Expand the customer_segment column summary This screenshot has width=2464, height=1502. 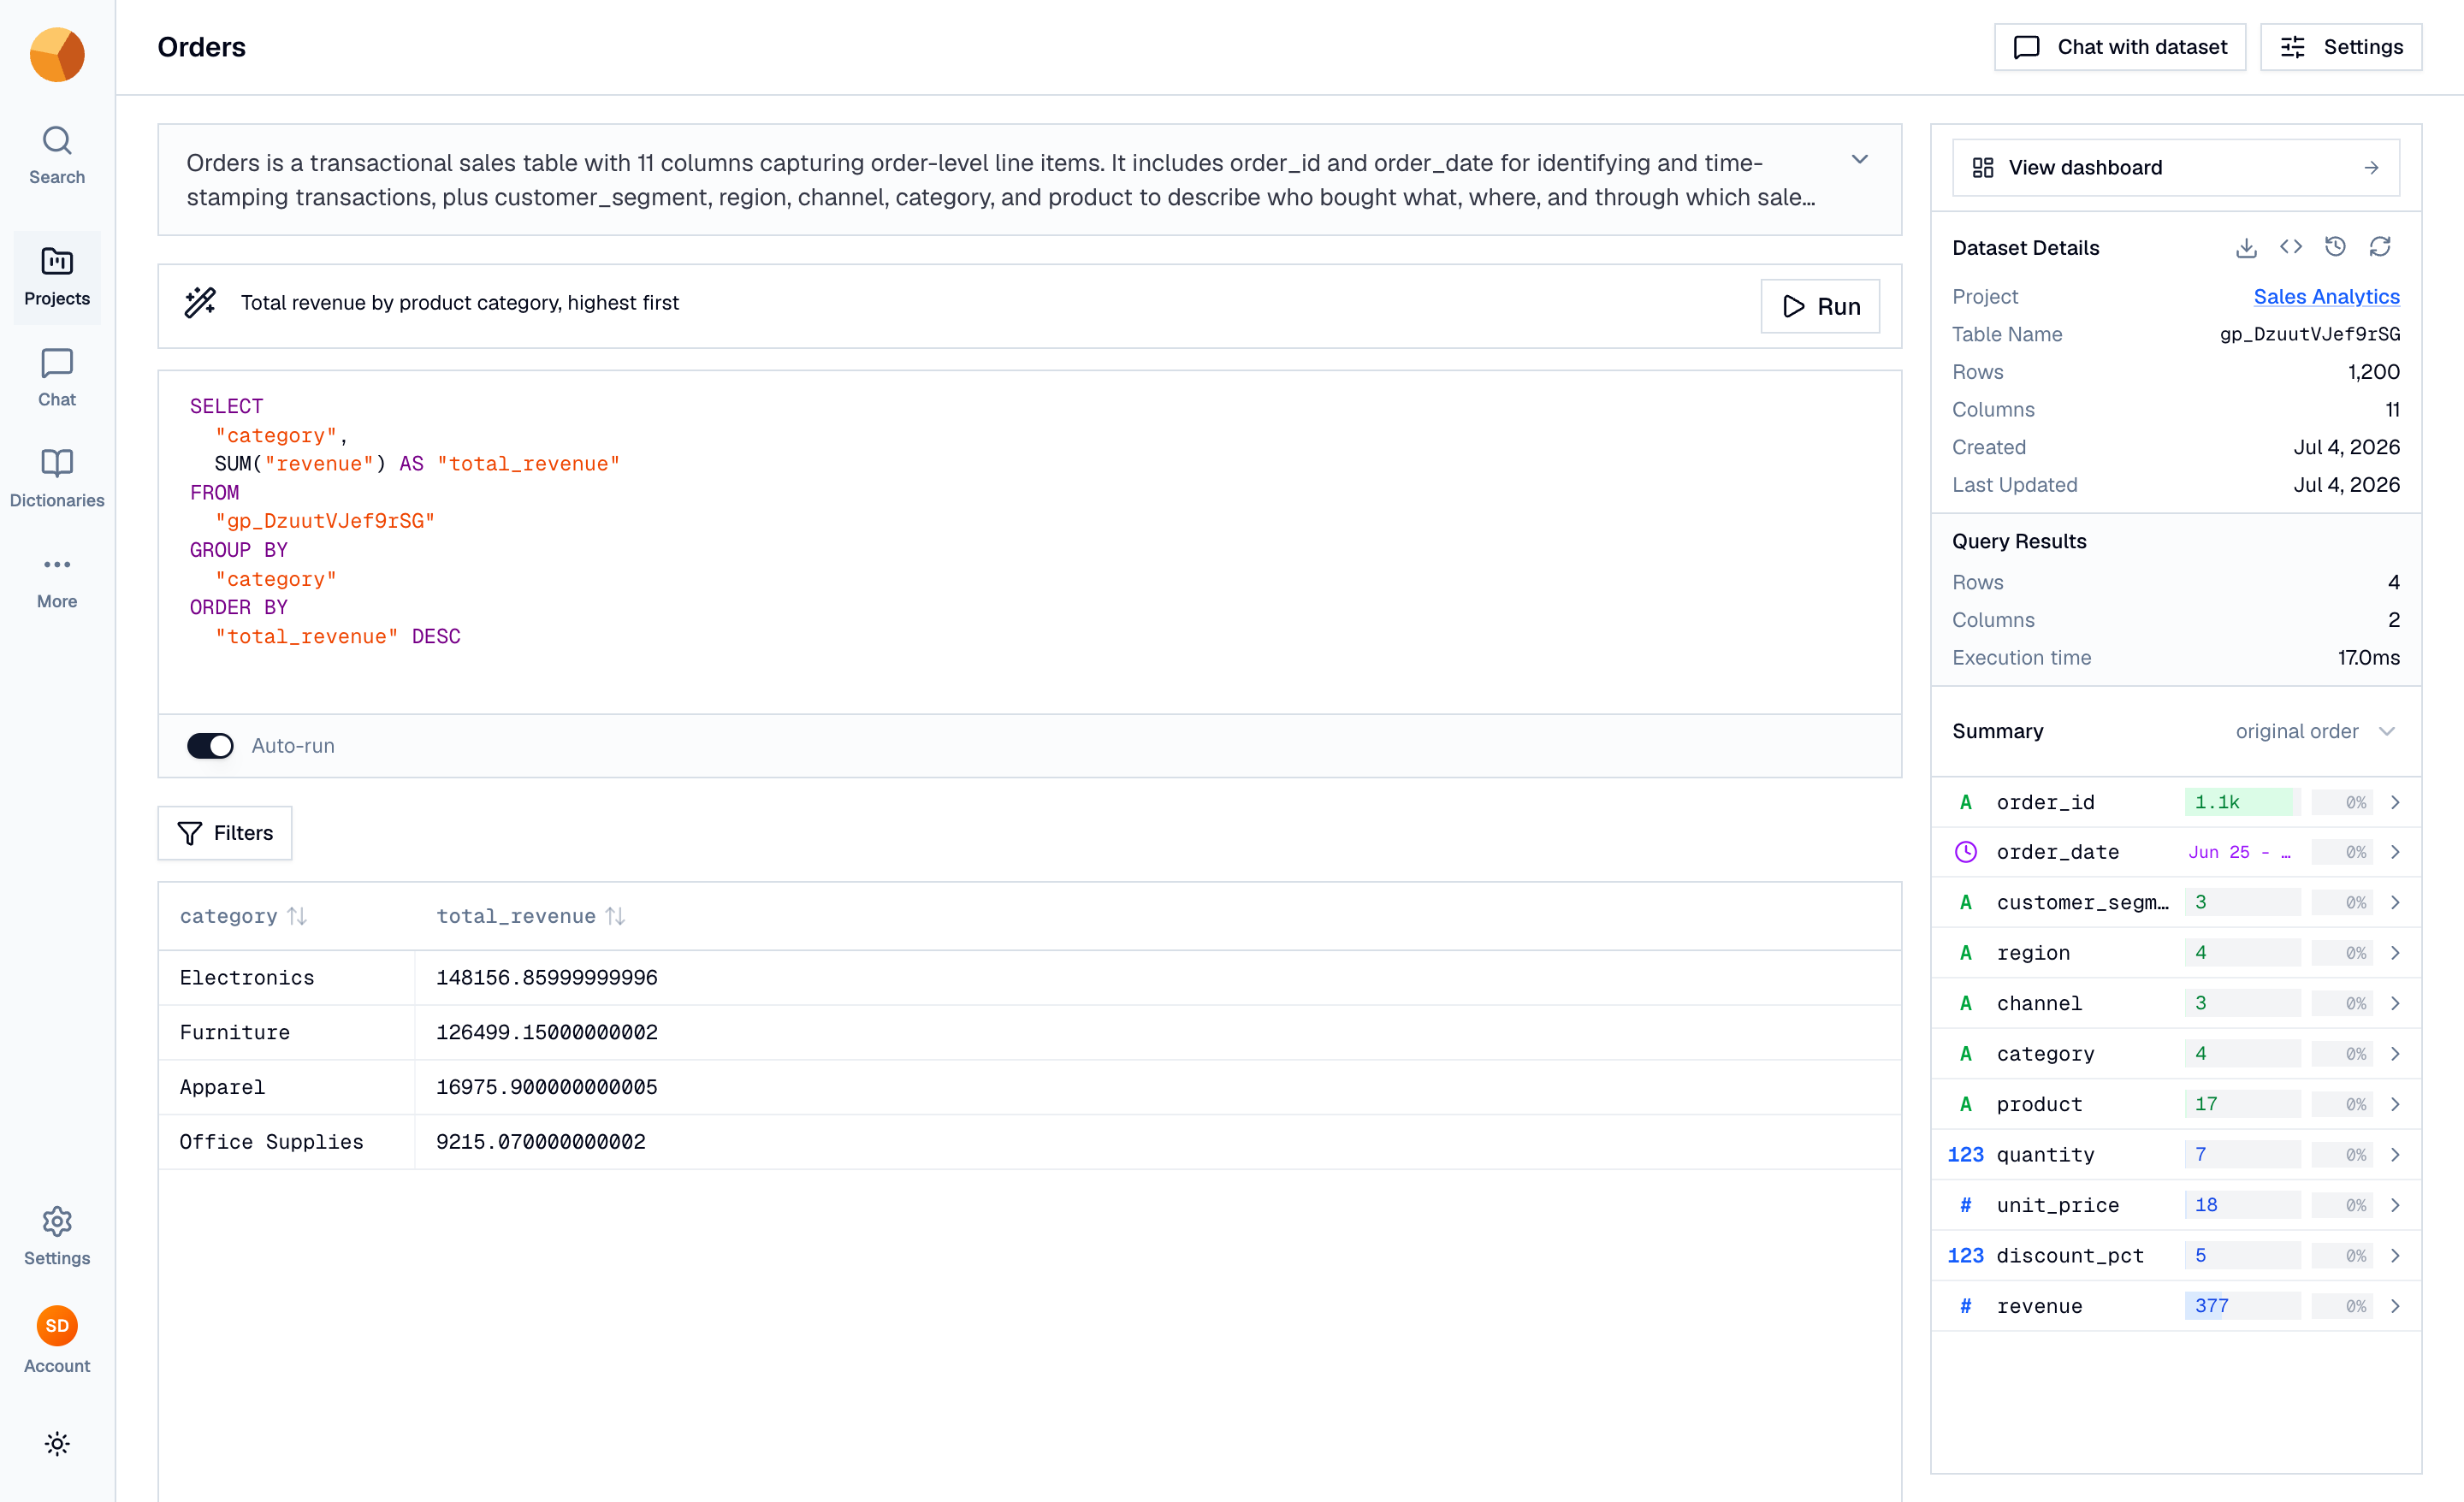pos(2395,903)
